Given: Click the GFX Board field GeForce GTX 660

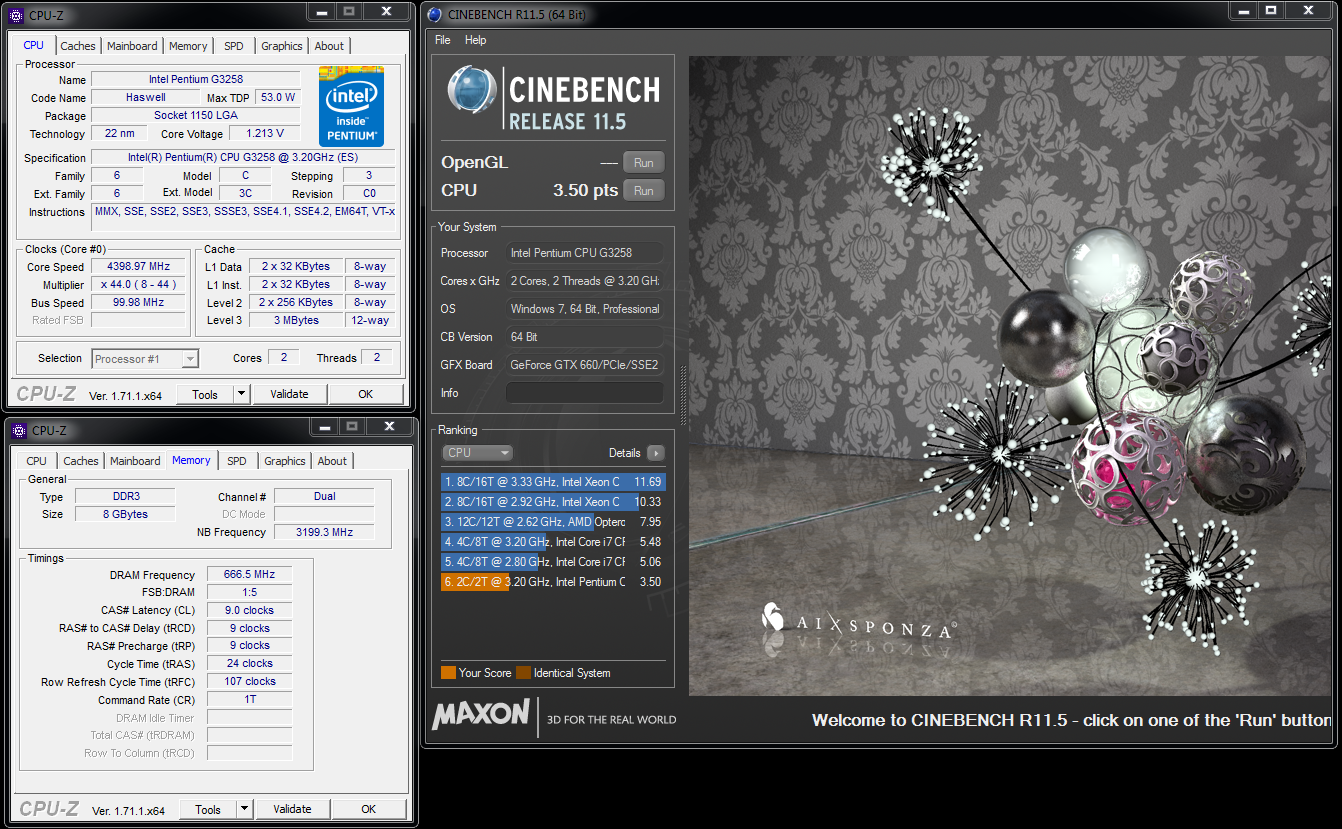Looking at the screenshot, I should 584,365.
